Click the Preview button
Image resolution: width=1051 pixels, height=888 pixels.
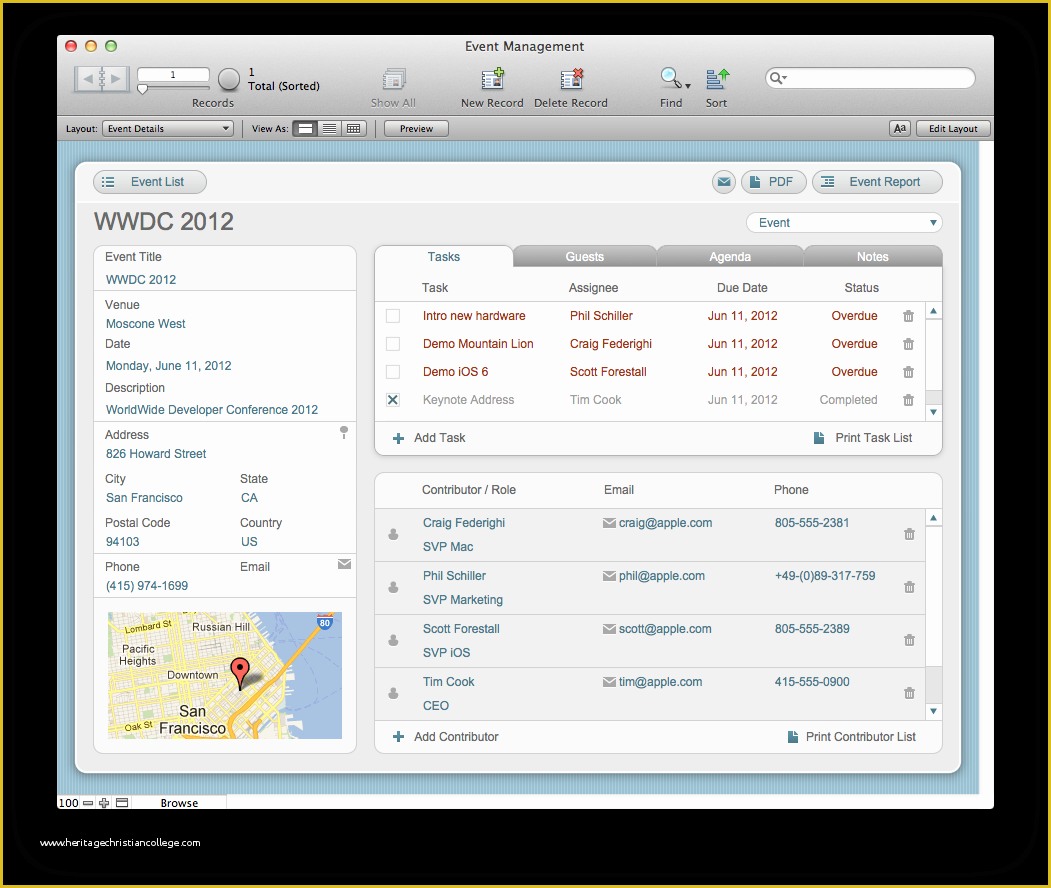coord(416,129)
